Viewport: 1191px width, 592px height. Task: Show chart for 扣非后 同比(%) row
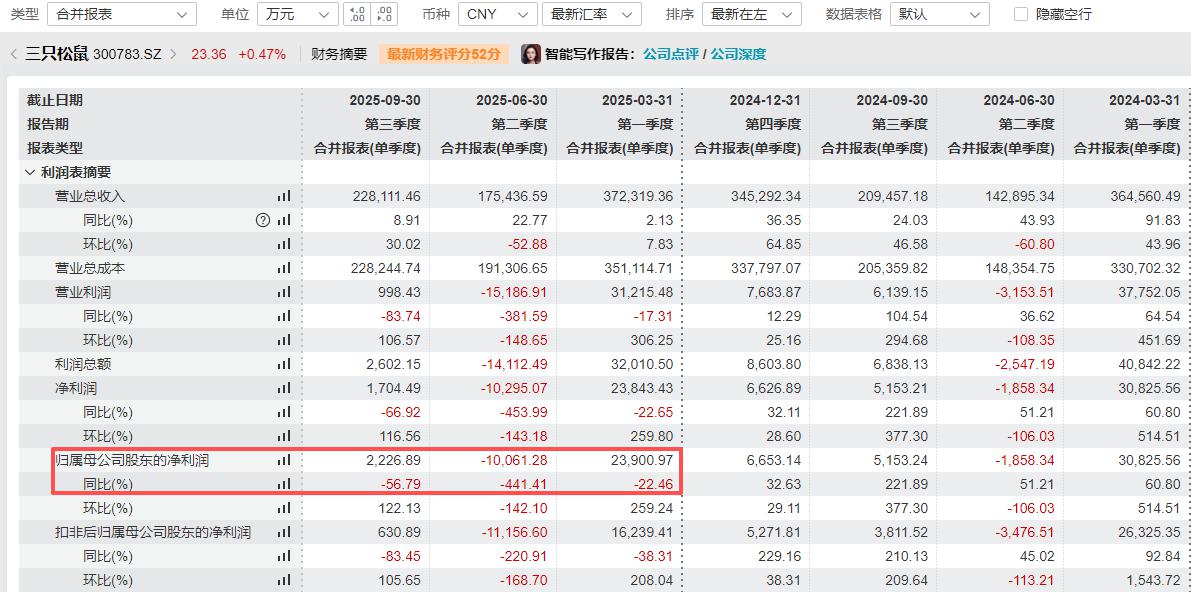[x=284, y=556]
